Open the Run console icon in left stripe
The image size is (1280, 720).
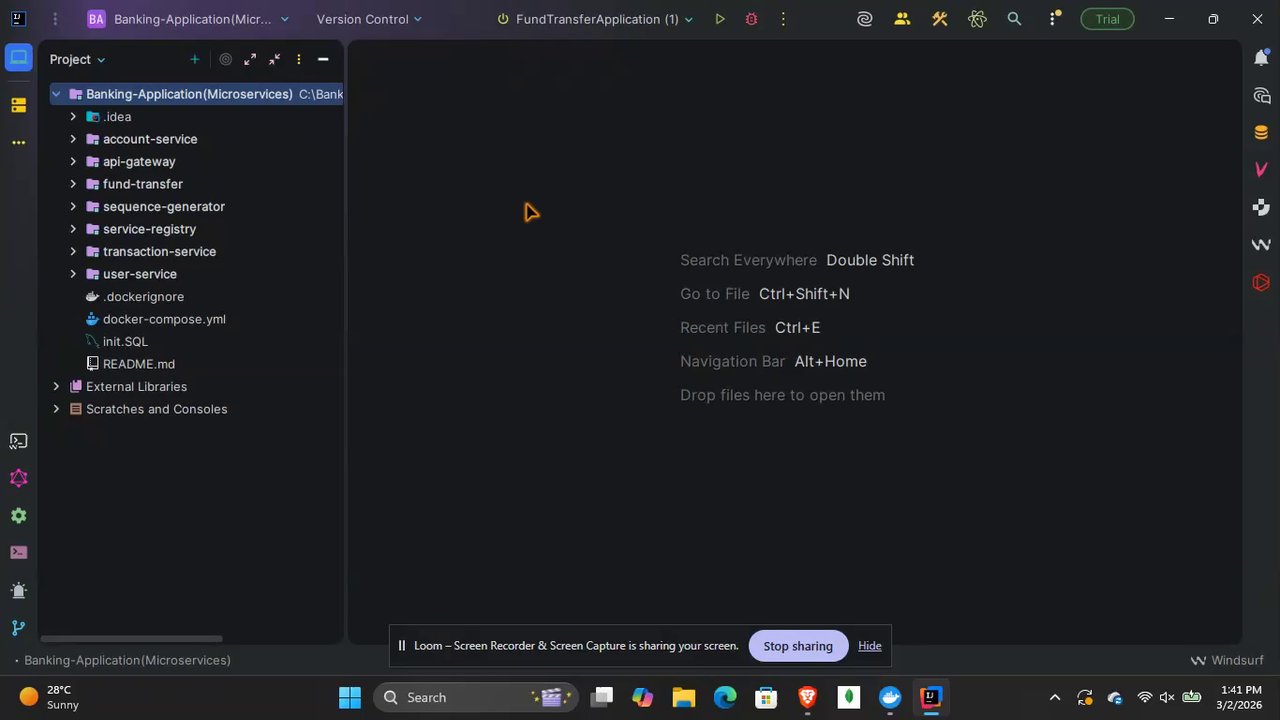[x=18, y=552]
